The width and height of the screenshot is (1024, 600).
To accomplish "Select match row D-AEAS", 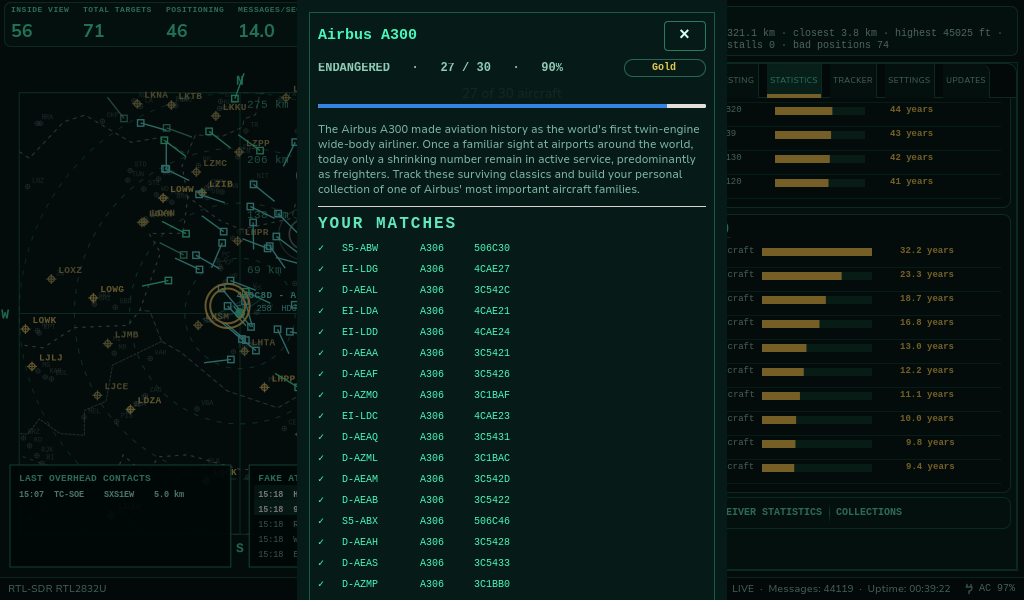I will [511, 563].
